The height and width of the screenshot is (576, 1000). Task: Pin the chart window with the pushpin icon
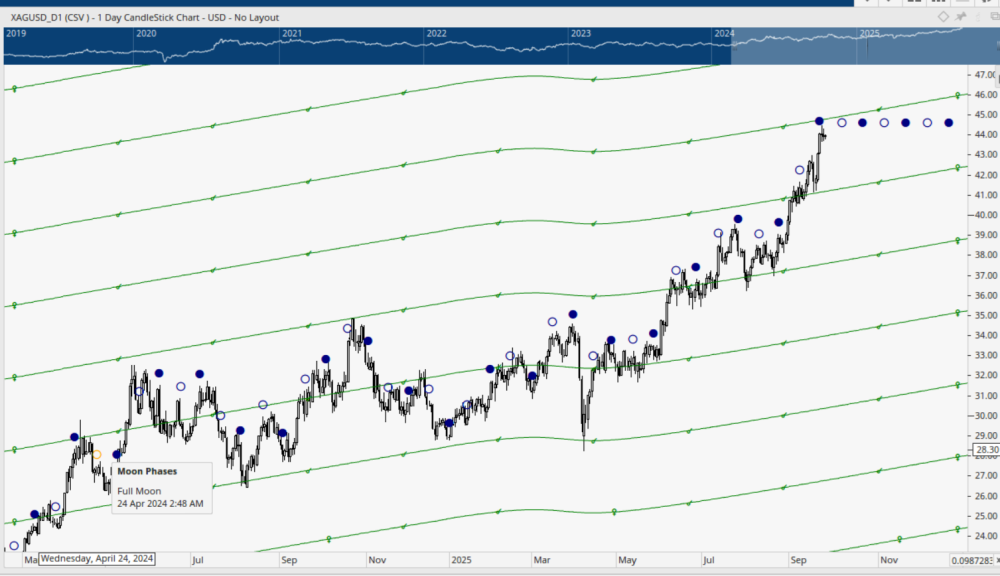click(962, 17)
